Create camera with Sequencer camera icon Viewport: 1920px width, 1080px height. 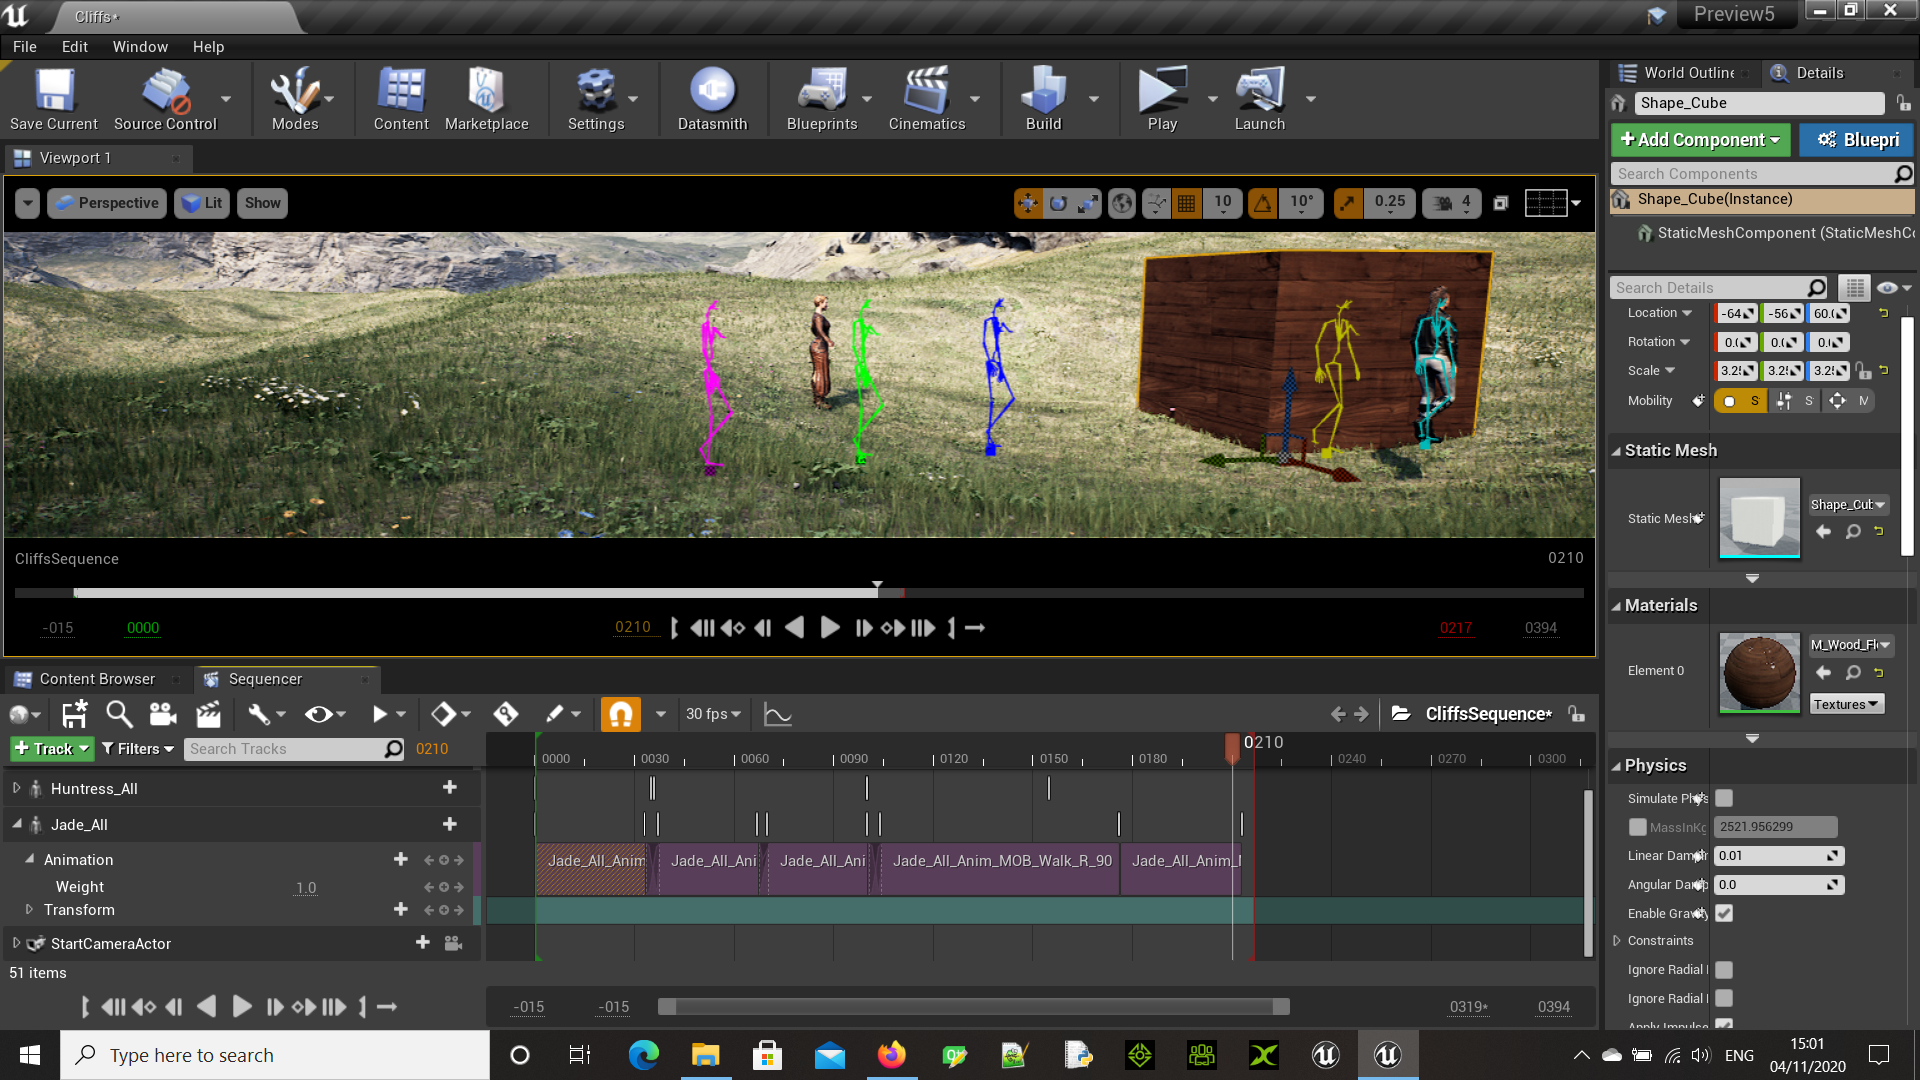(163, 714)
